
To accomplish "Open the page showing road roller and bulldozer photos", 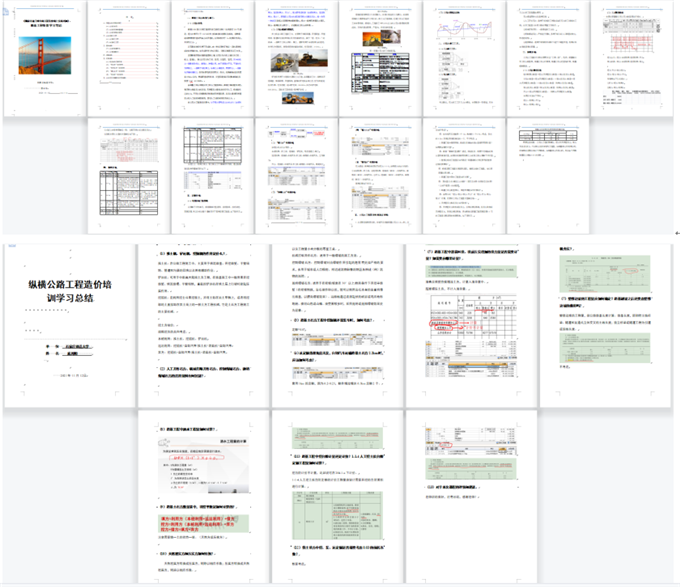I will coord(296,59).
